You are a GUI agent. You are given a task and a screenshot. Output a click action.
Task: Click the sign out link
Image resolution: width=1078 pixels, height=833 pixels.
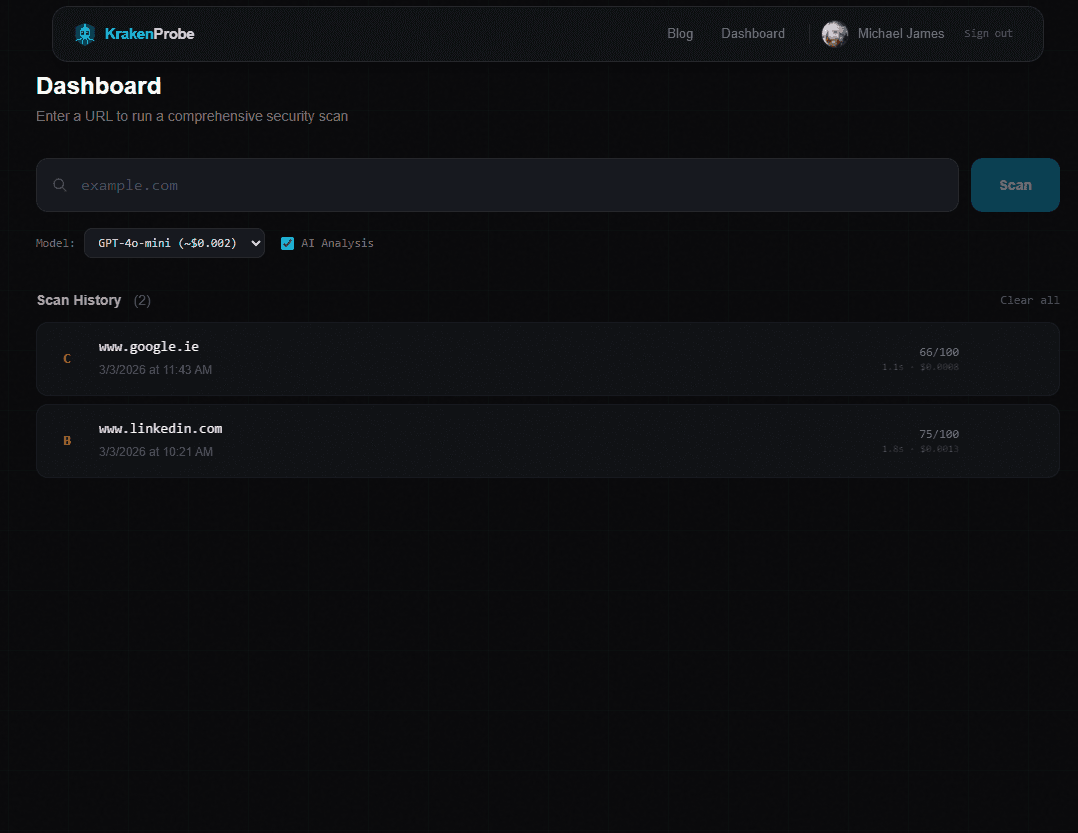point(988,33)
